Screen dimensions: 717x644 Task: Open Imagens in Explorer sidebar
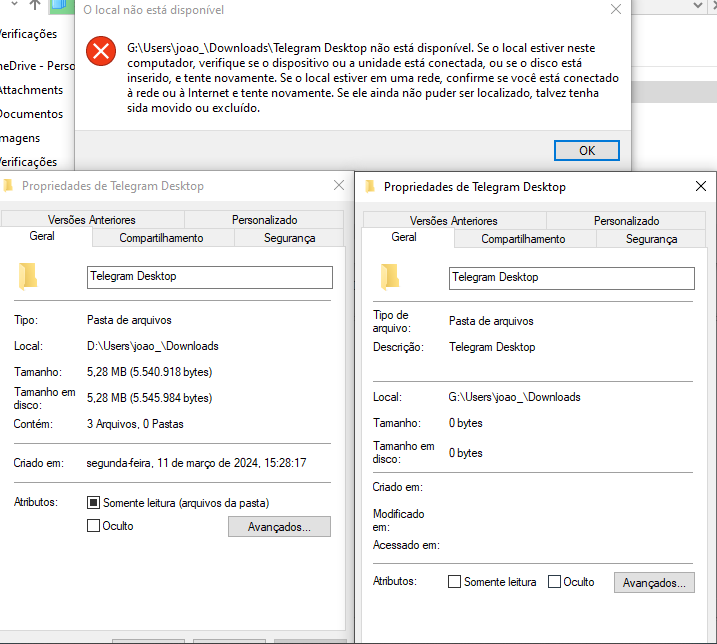(20, 138)
